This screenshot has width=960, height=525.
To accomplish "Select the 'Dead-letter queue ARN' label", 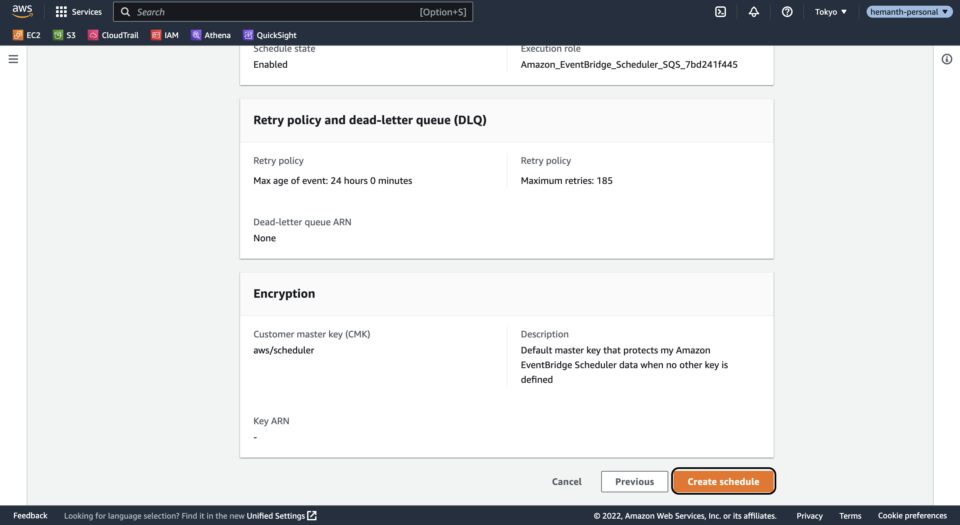I will pos(302,222).
